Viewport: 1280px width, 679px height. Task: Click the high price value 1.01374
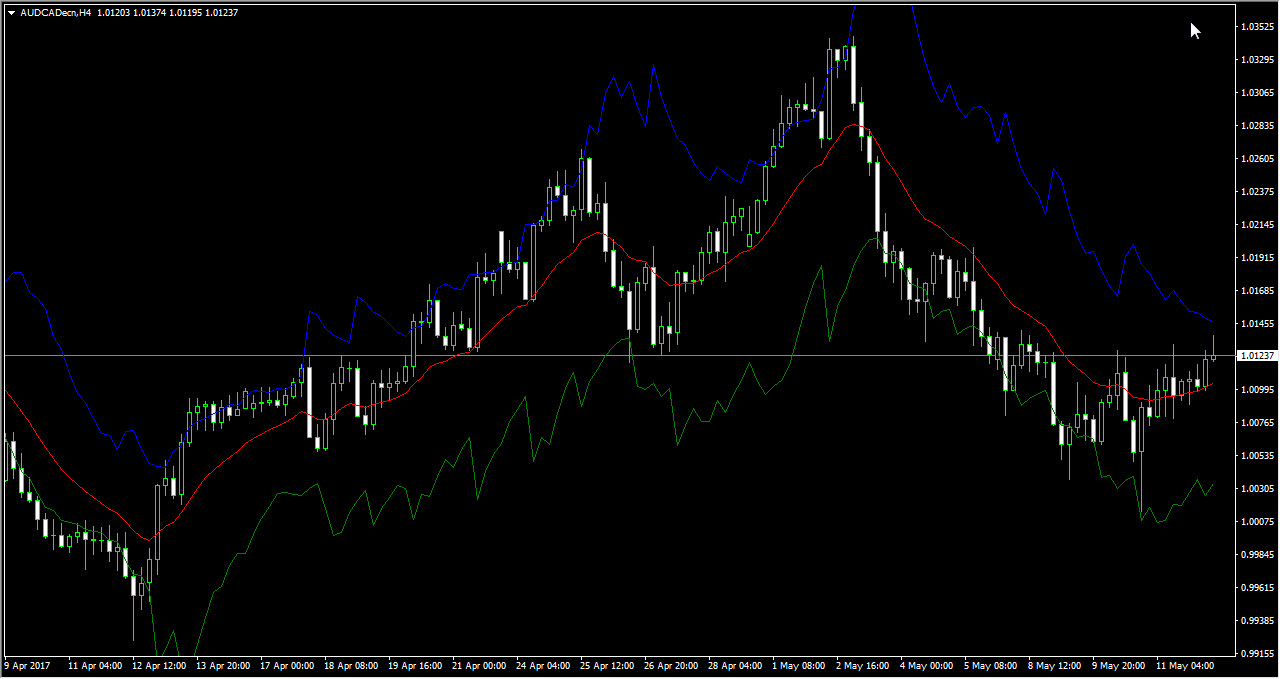(x=150, y=12)
